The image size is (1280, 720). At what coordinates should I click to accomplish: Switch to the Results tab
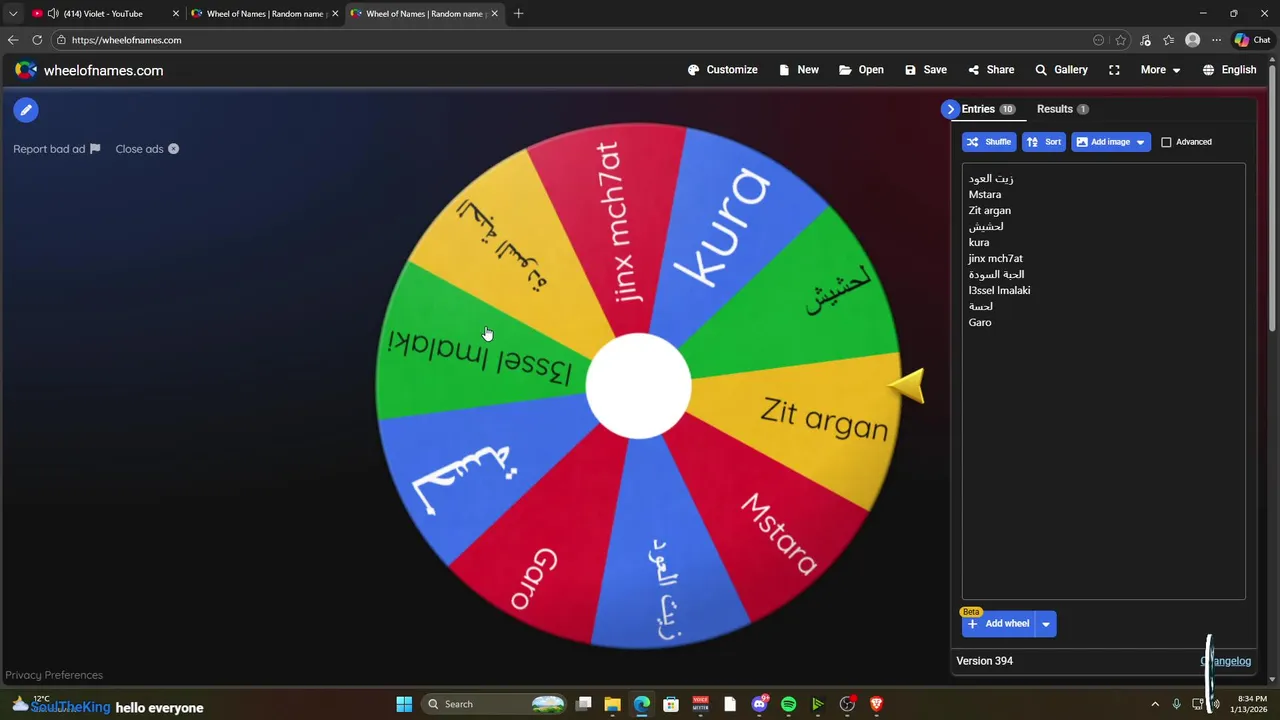(1062, 109)
